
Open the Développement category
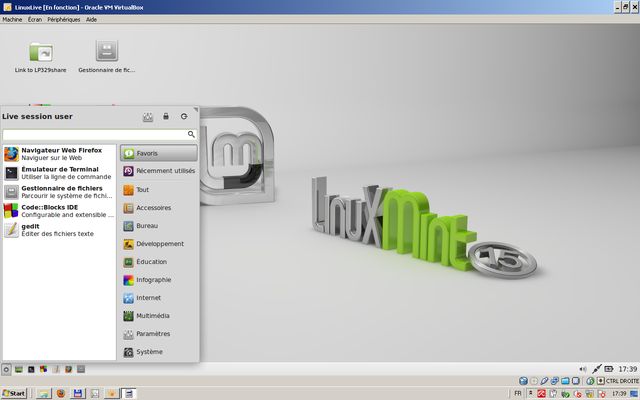tap(158, 244)
